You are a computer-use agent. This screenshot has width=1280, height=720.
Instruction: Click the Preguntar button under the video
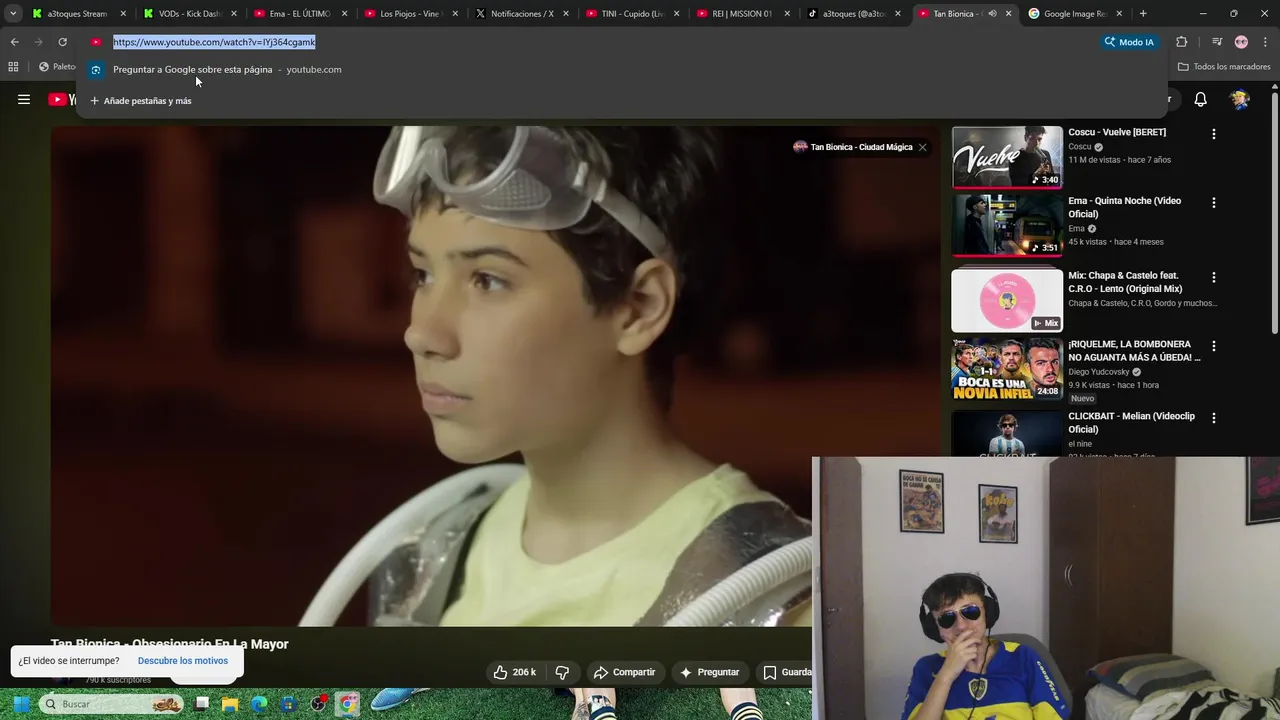(709, 672)
